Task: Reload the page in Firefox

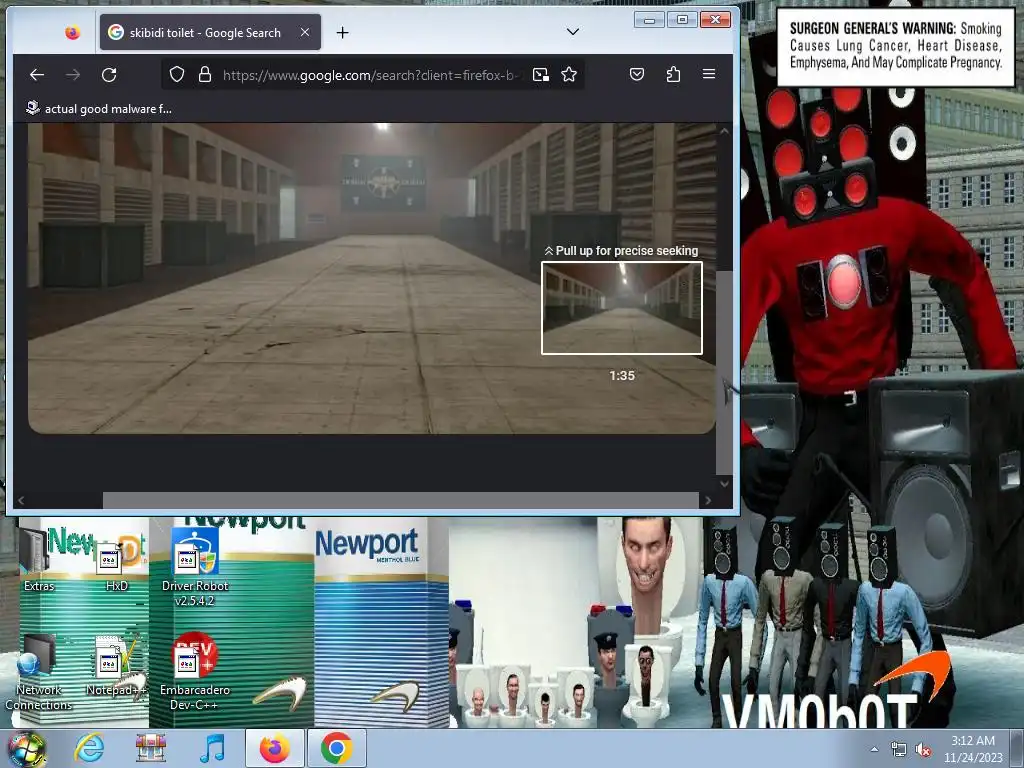Action: [x=109, y=75]
